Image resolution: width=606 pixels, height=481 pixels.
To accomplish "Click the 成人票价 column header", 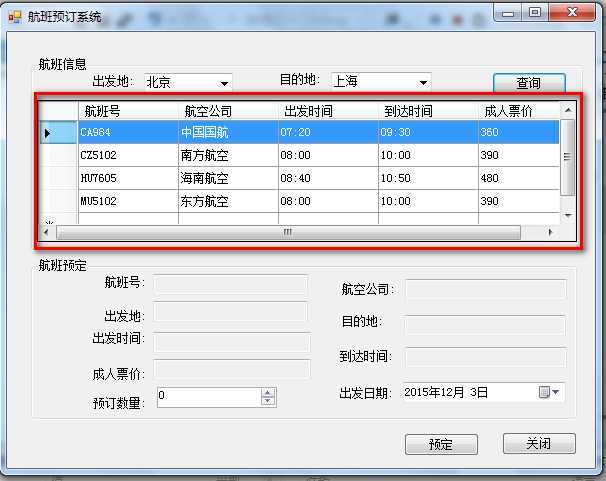I will tap(519, 111).
